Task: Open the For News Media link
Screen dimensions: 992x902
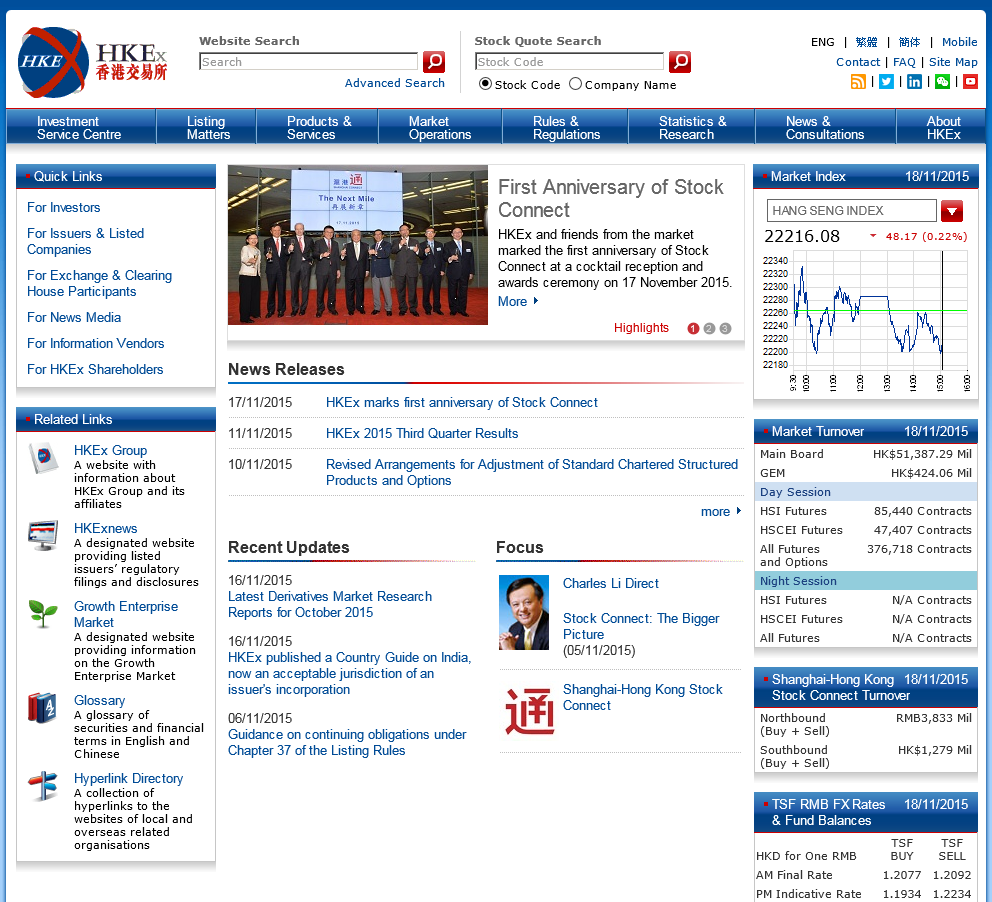Action: click(74, 318)
